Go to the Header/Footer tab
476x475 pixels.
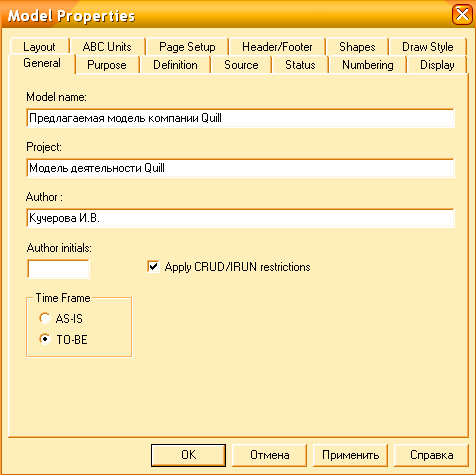pyautogui.click(x=277, y=47)
